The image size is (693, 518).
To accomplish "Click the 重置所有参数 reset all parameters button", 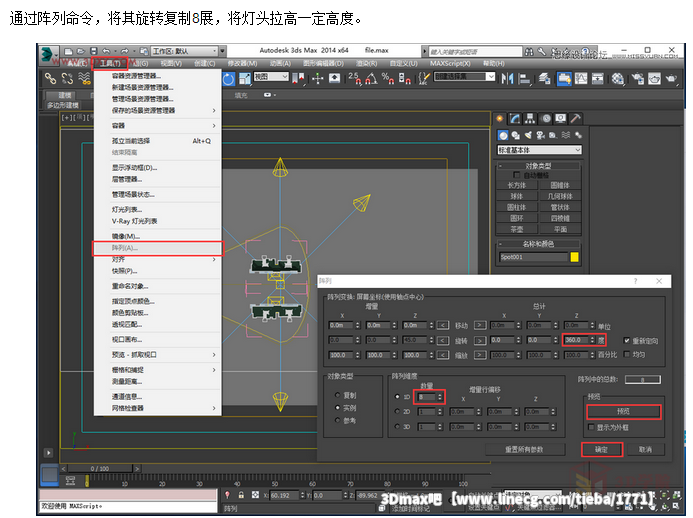I will click(x=525, y=449).
